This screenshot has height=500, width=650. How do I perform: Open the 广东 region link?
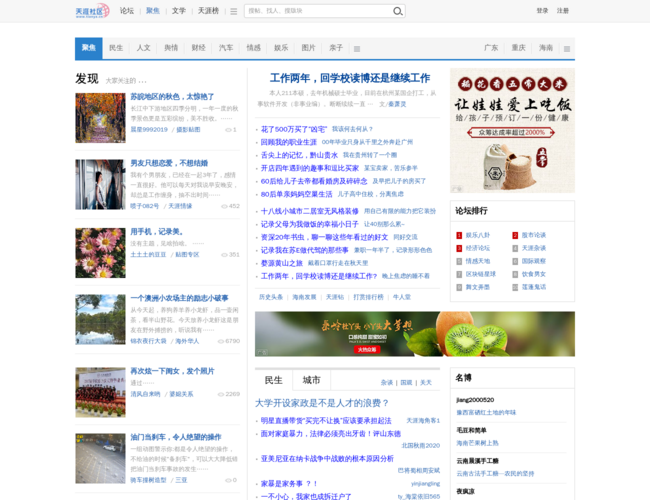point(491,48)
